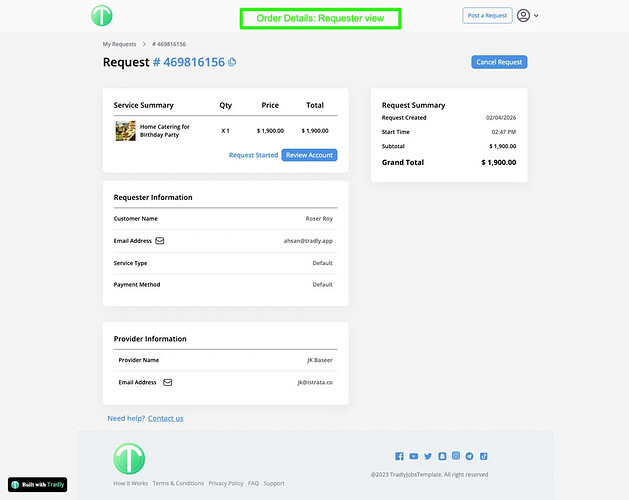
Task: Open the Instagram icon in footer
Action: tap(455, 456)
